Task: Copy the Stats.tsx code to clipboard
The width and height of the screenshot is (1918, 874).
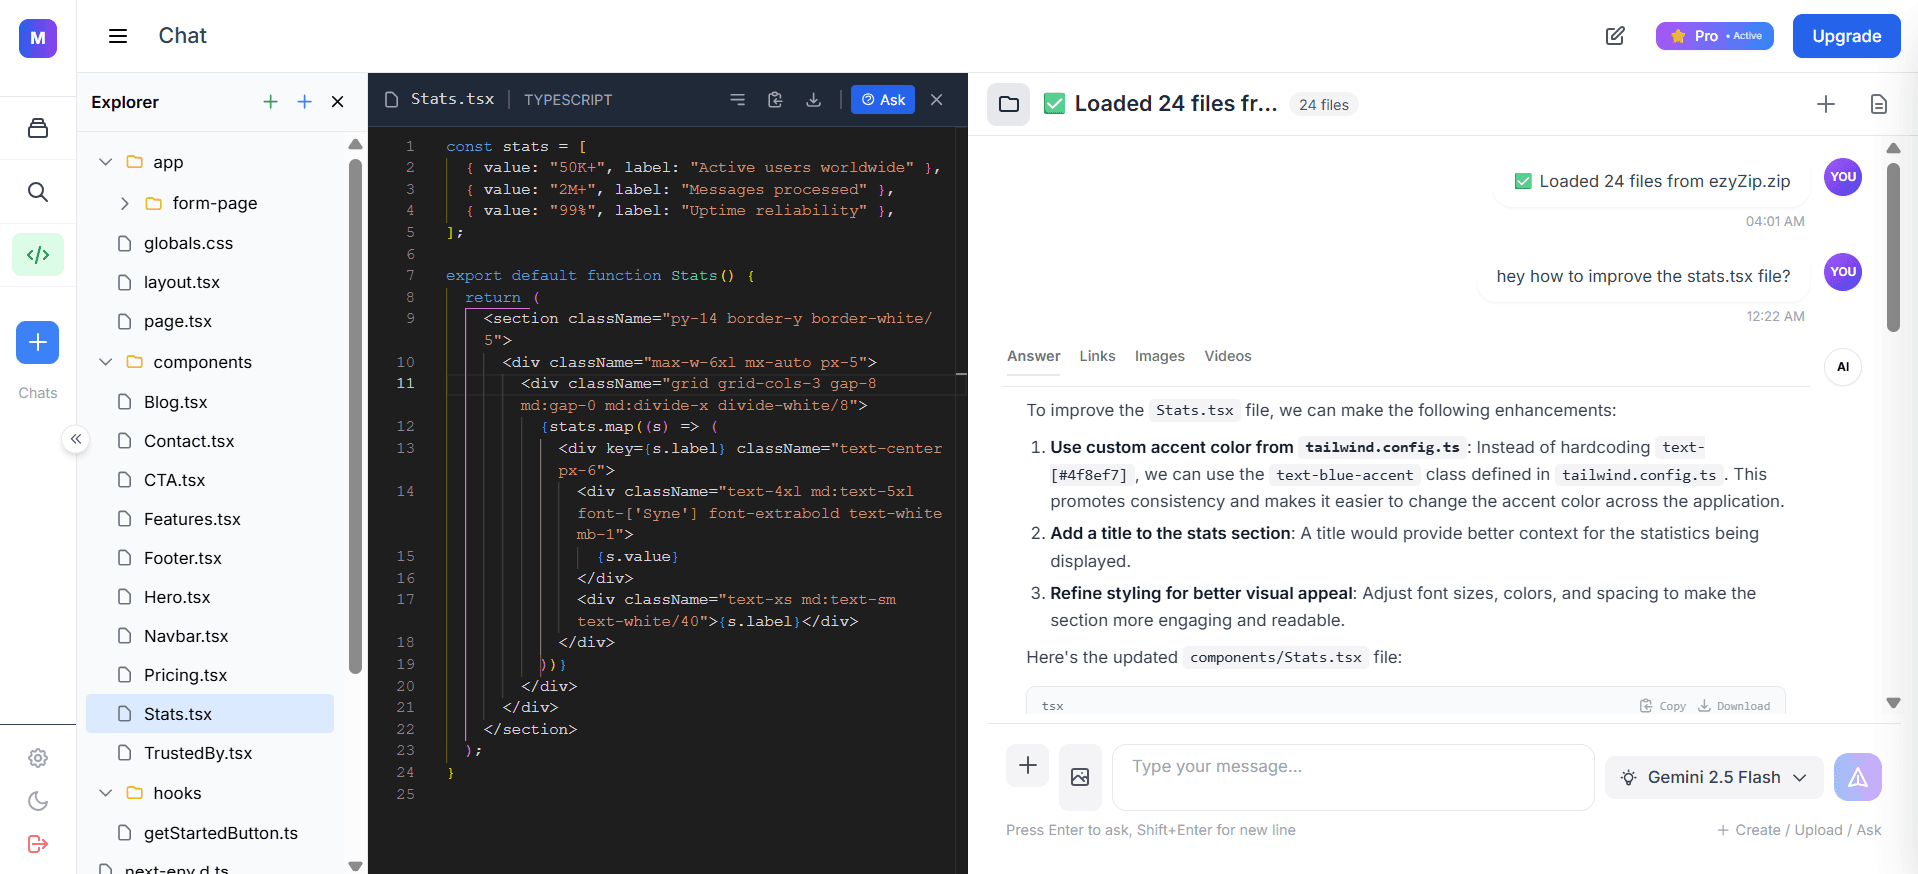Action: tap(775, 100)
